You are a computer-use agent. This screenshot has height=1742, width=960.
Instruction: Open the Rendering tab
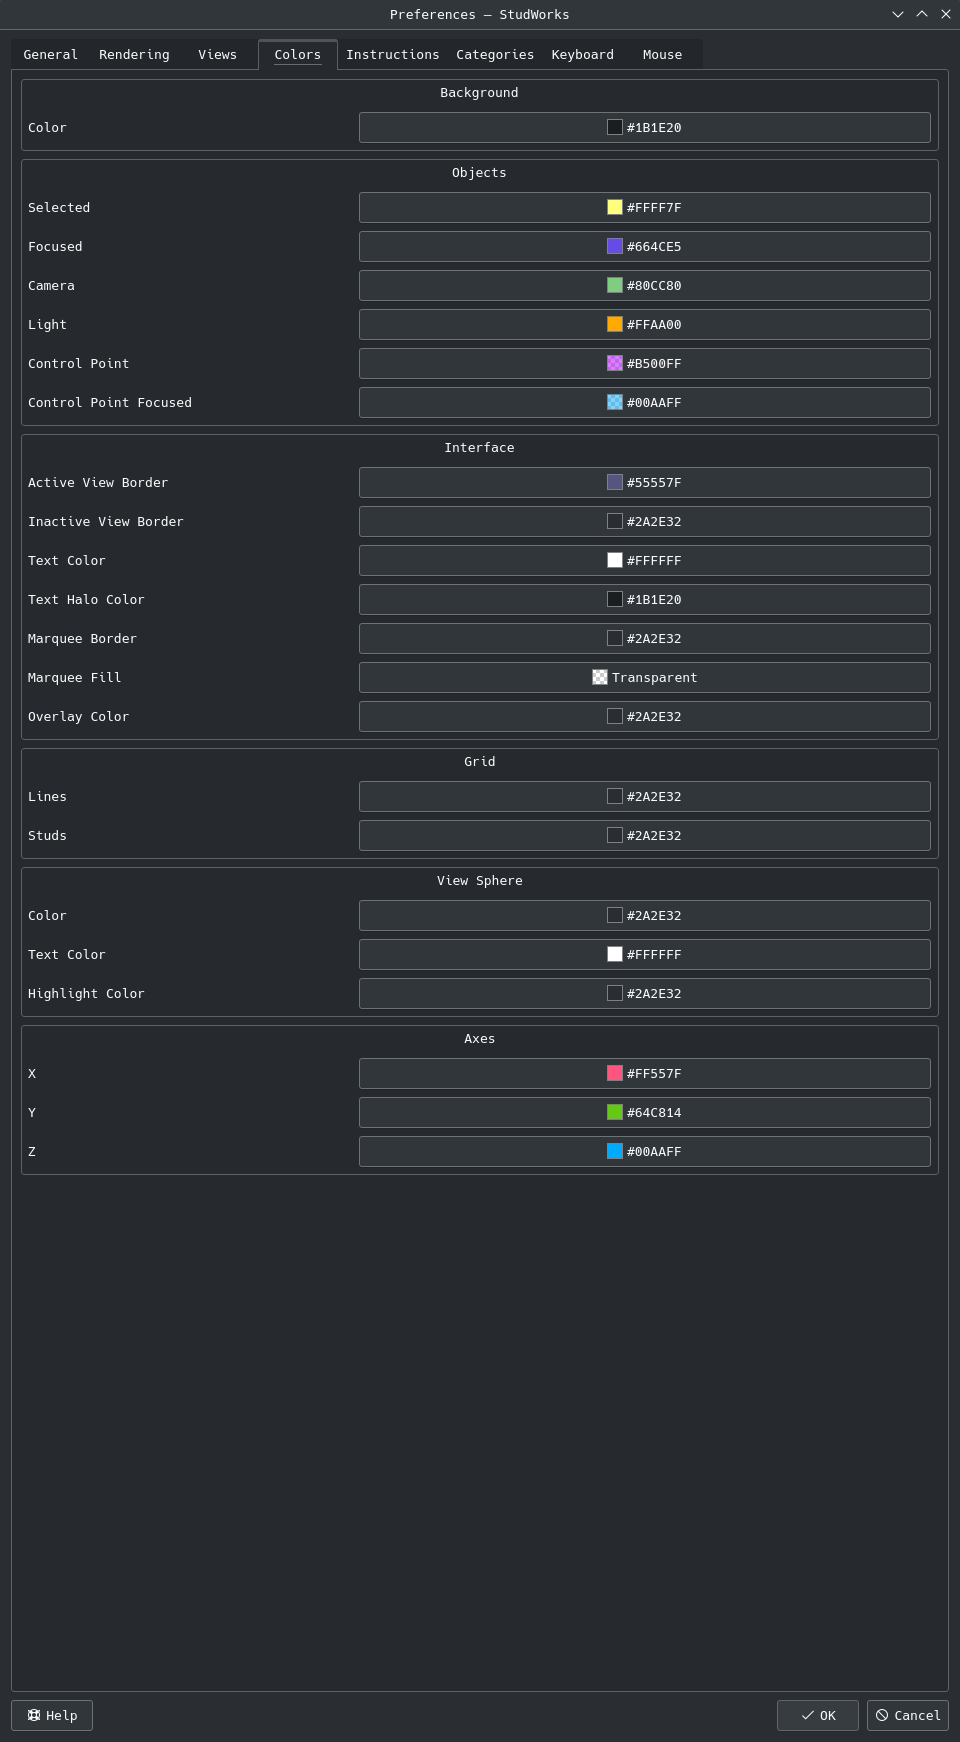tap(134, 55)
